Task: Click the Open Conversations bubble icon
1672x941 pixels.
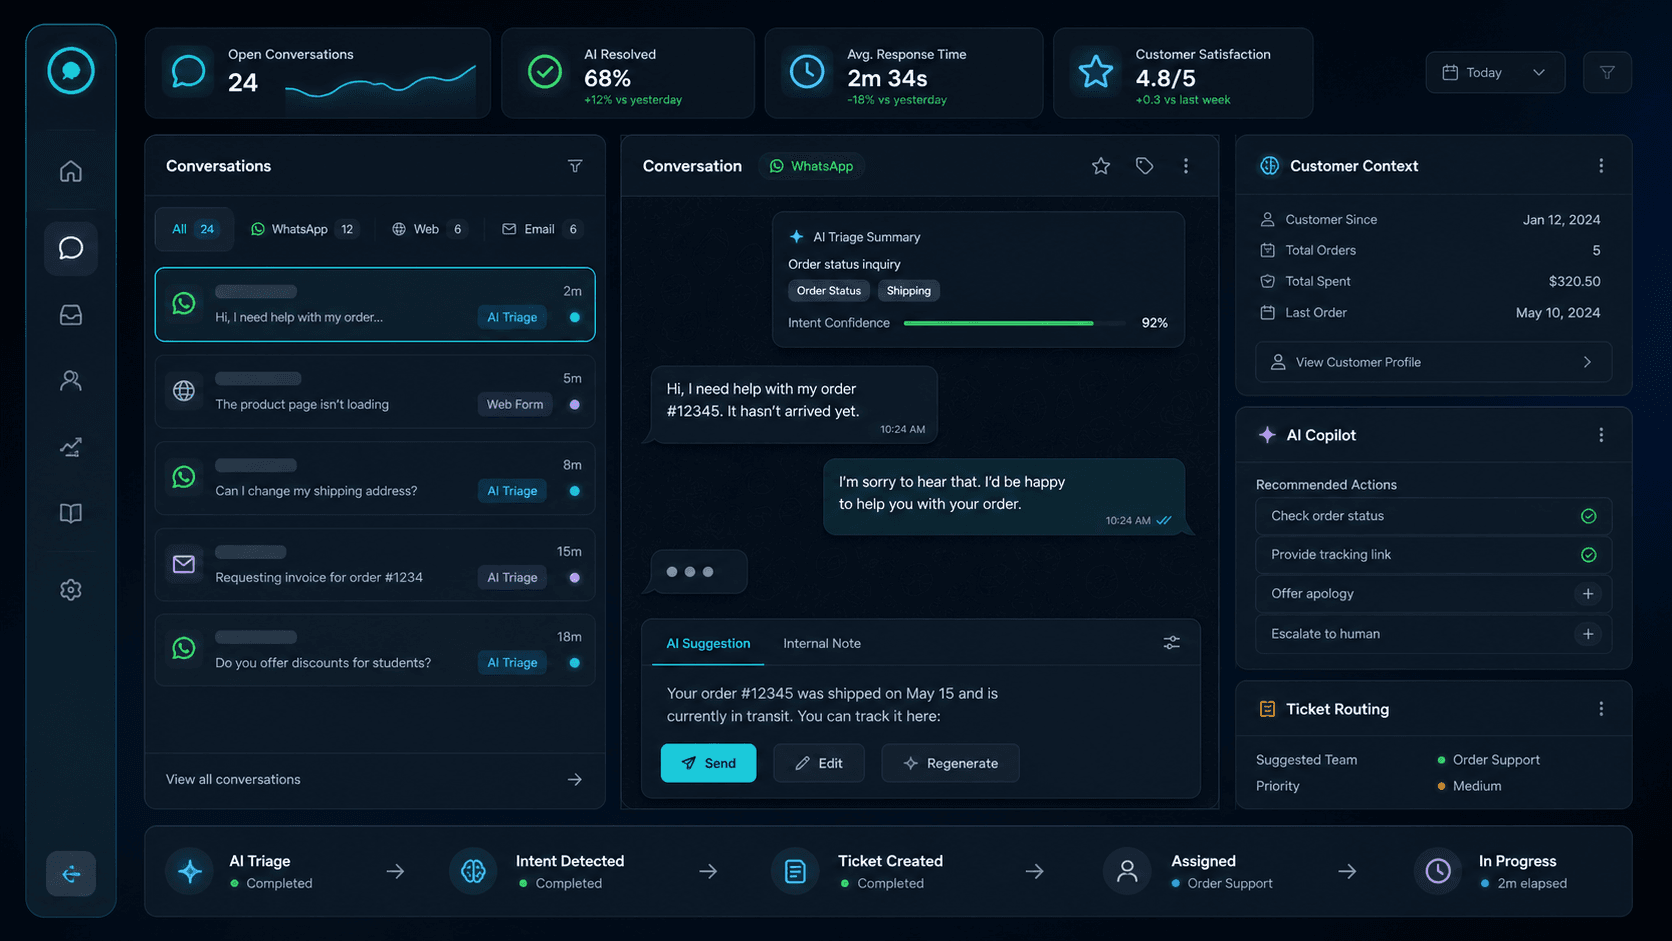Action: [x=188, y=72]
